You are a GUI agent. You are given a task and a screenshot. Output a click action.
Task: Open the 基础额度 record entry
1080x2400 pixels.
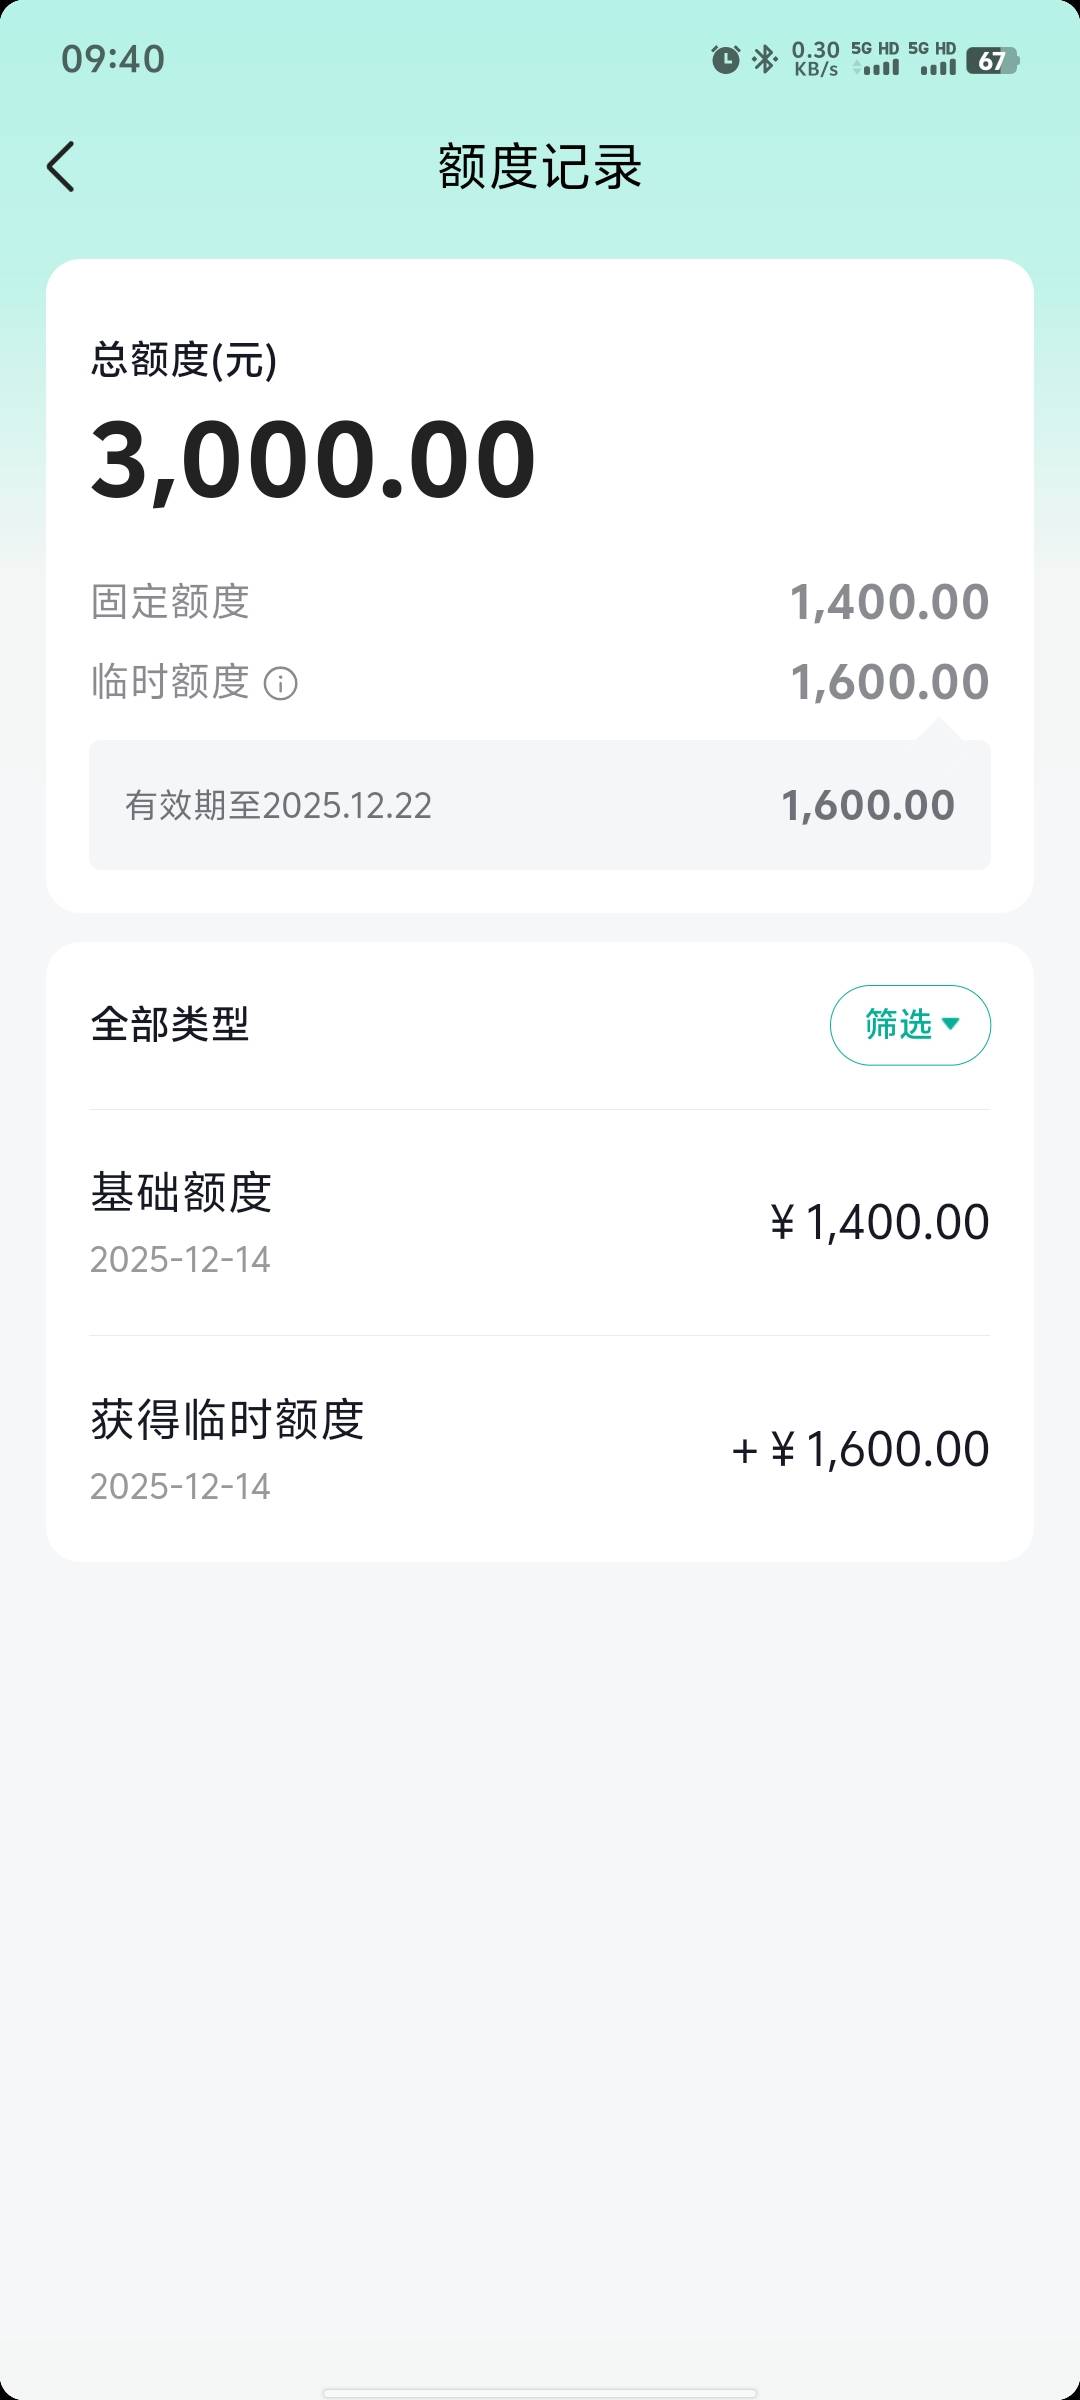(540, 1222)
